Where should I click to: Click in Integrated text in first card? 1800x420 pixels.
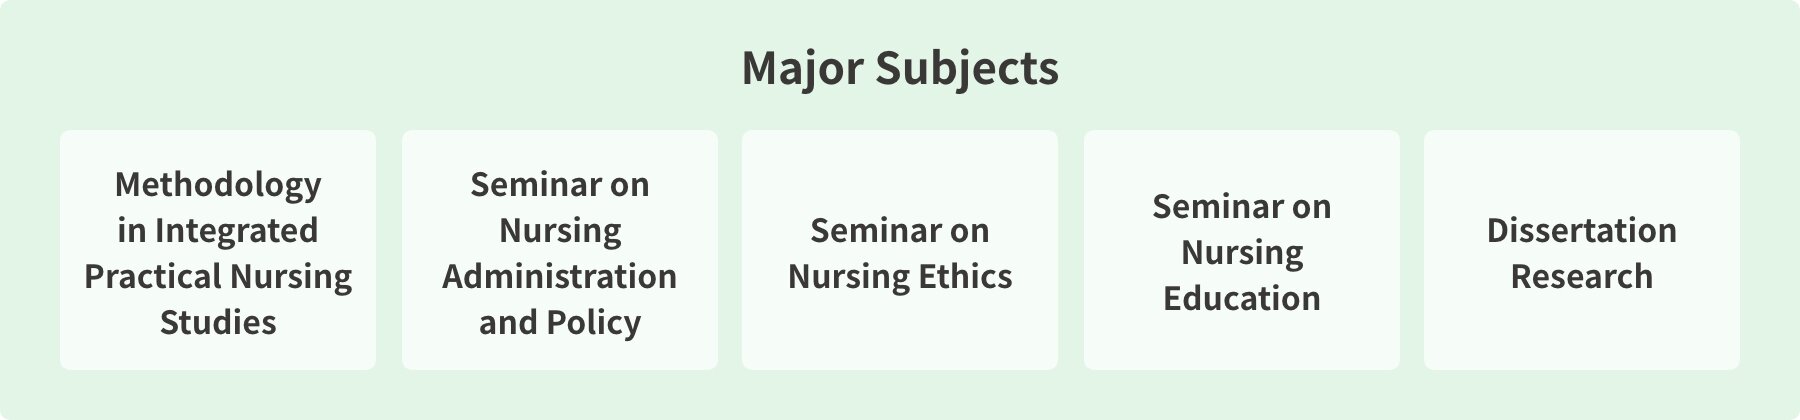(x=218, y=231)
